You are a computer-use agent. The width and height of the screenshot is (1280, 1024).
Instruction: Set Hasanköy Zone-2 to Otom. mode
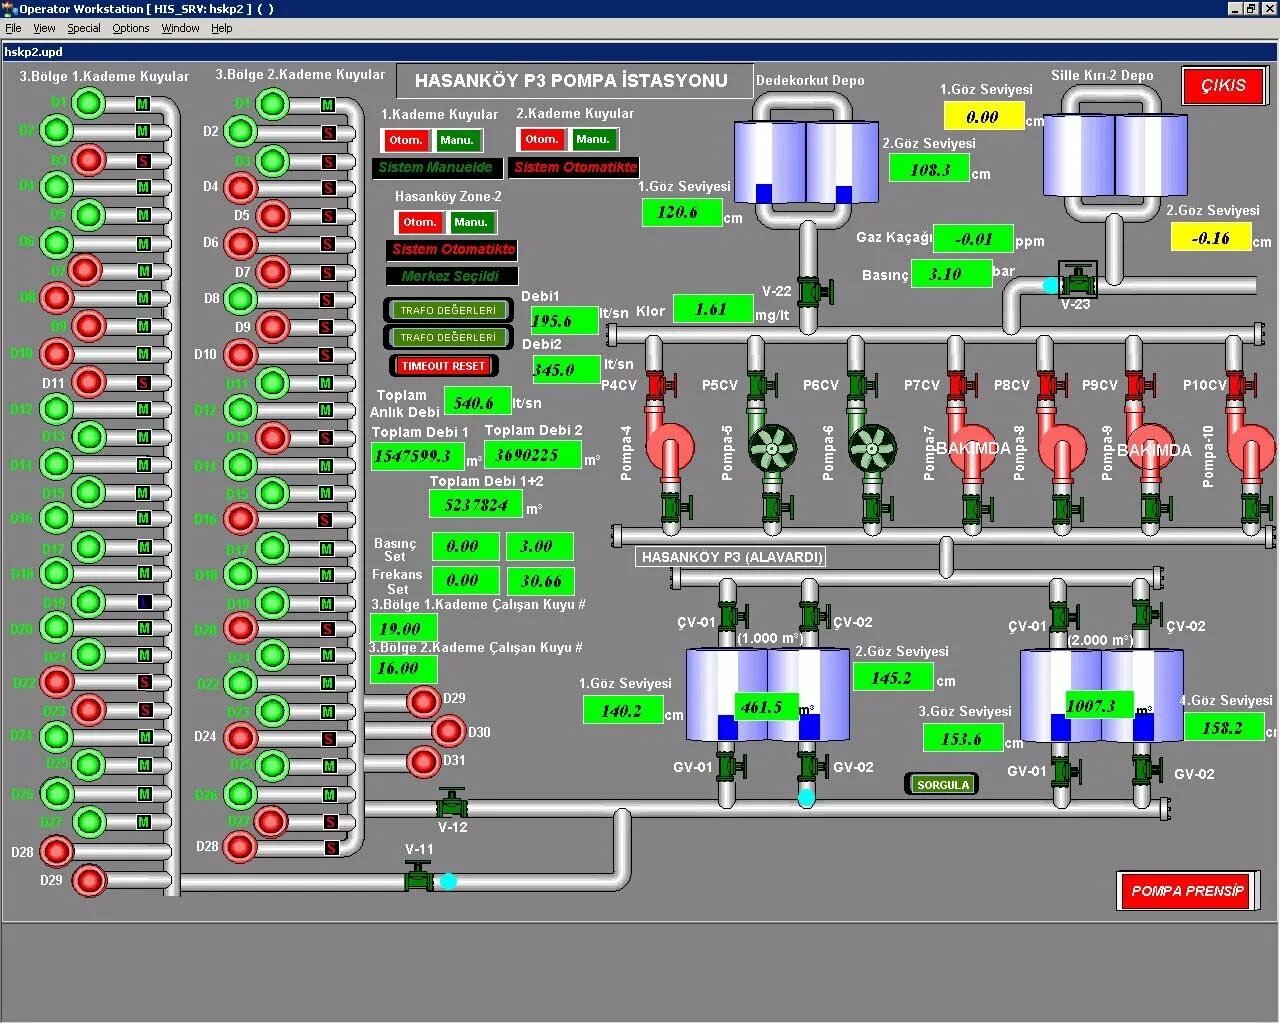[x=419, y=222]
